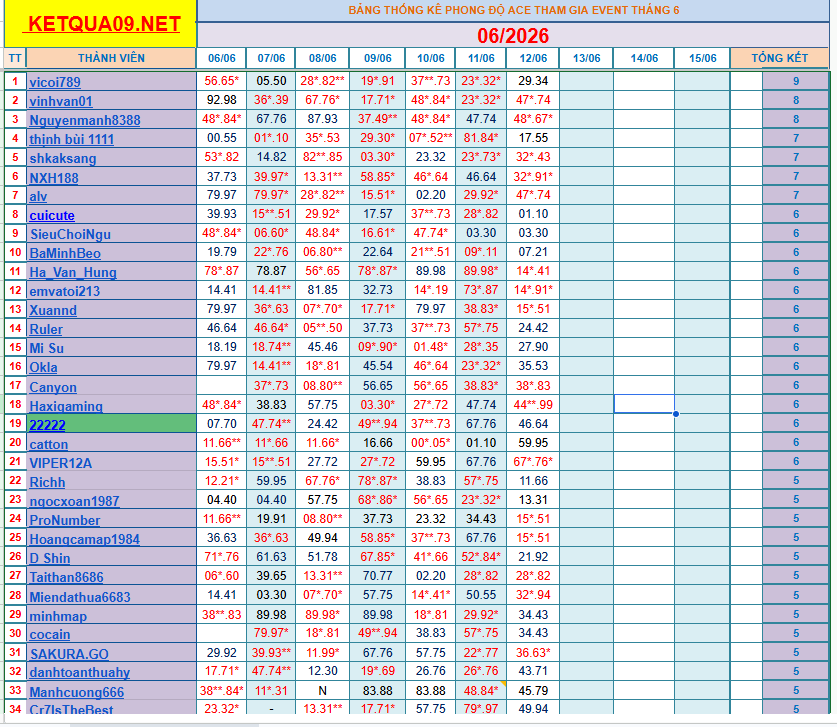
Task: Select the shkaksang member cell
Action: coord(111,158)
